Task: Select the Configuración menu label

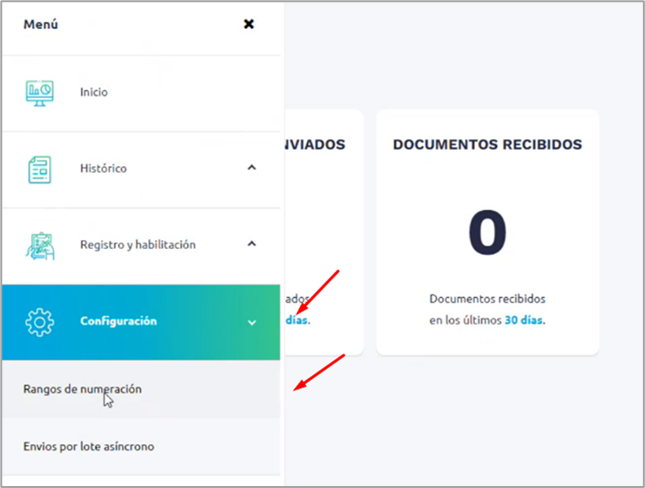Action: (x=118, y=322)
